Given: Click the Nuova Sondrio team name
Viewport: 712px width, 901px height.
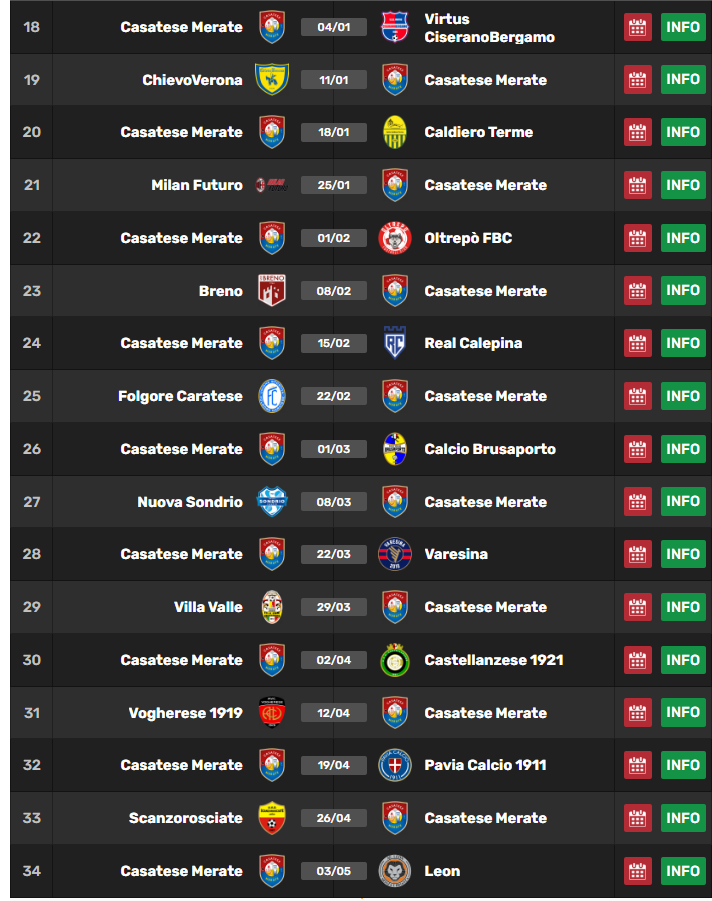Looking at the screenshot, I should (x=190, y=502).
